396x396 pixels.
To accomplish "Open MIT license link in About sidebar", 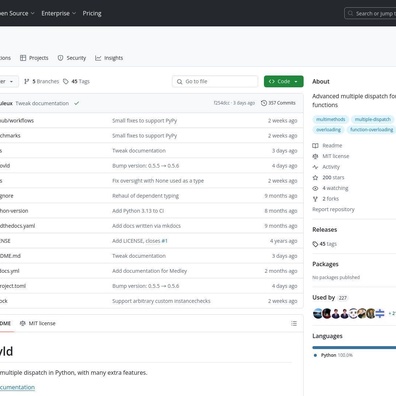I will pos(336,156).
